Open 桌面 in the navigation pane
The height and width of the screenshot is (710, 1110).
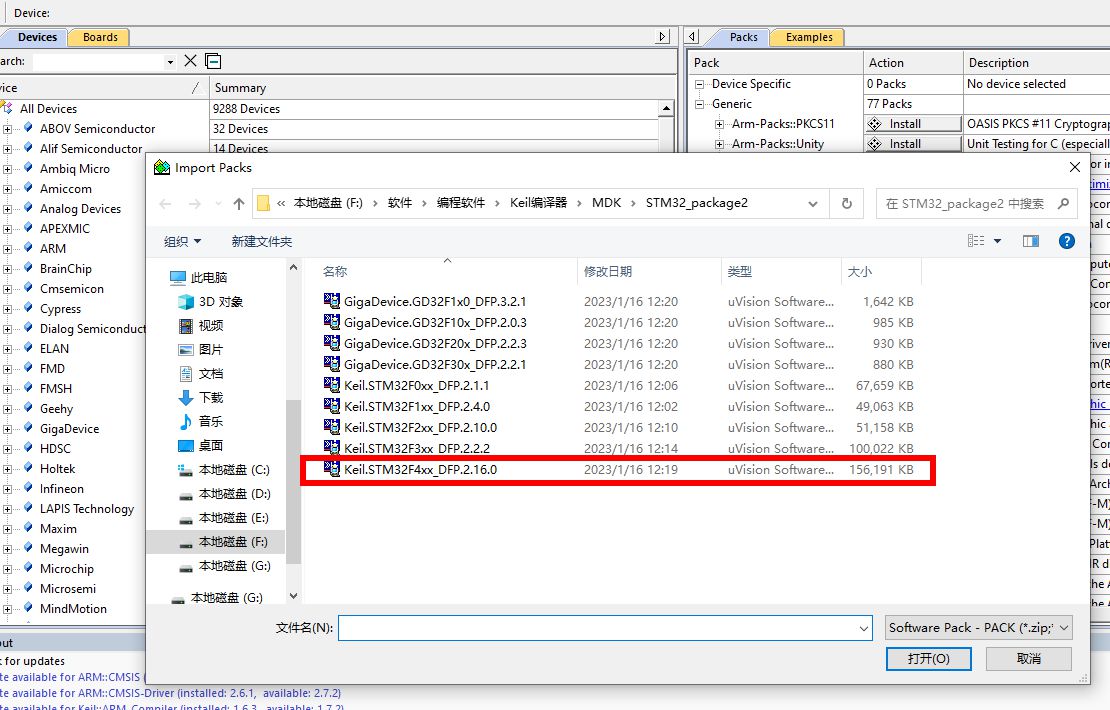coord(210,446)
